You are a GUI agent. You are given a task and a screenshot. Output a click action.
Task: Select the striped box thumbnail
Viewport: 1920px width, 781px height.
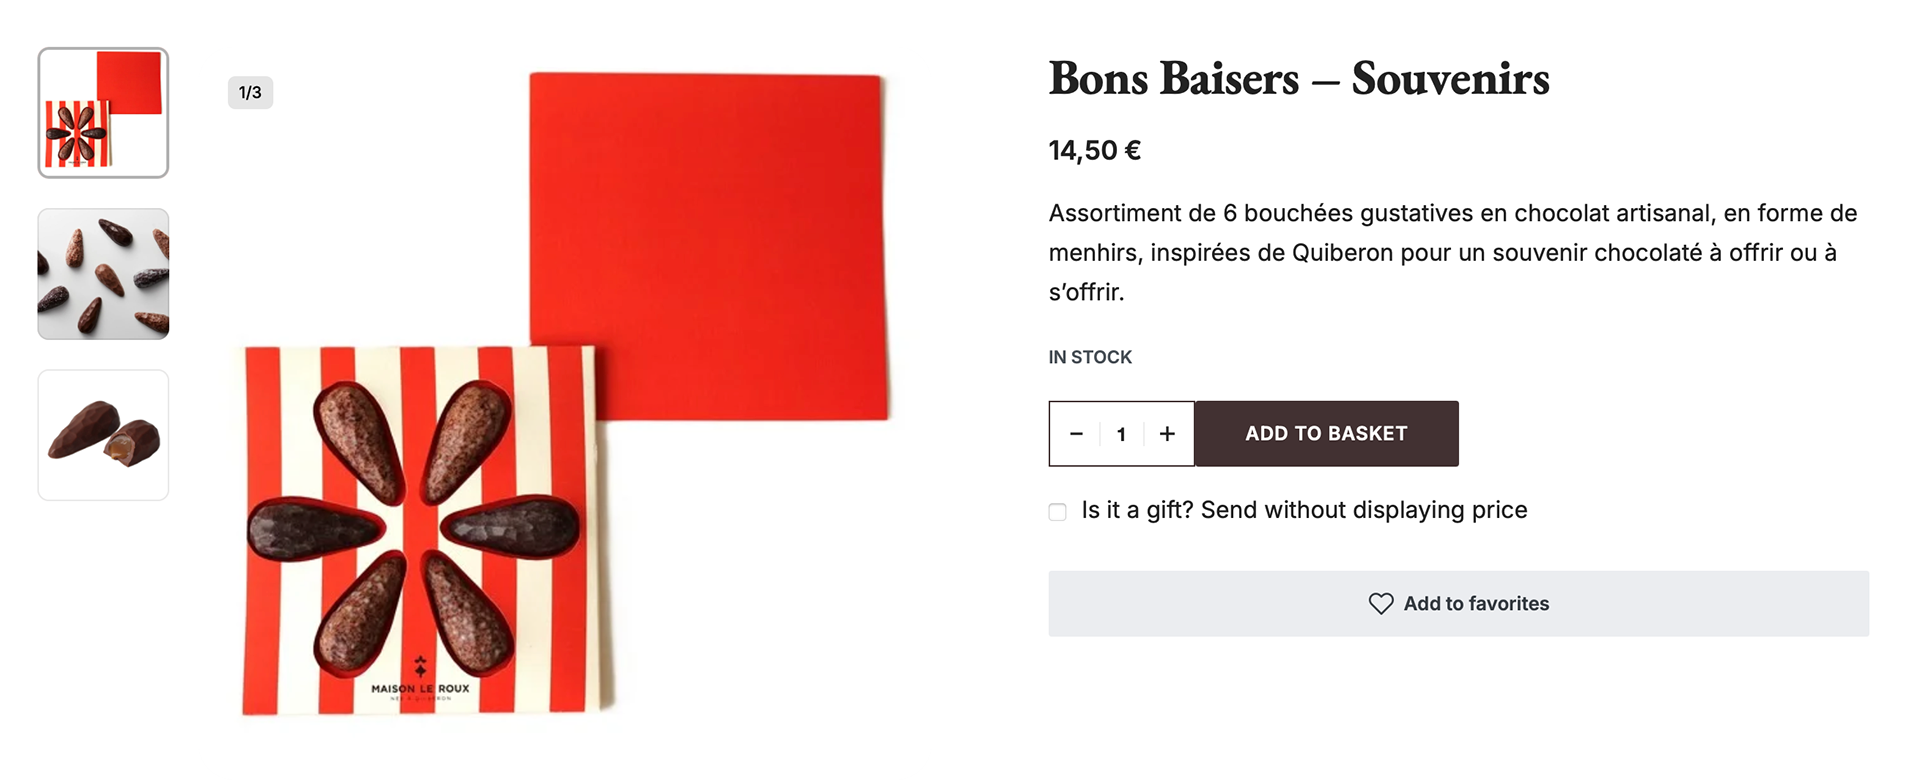pos(103,113)
